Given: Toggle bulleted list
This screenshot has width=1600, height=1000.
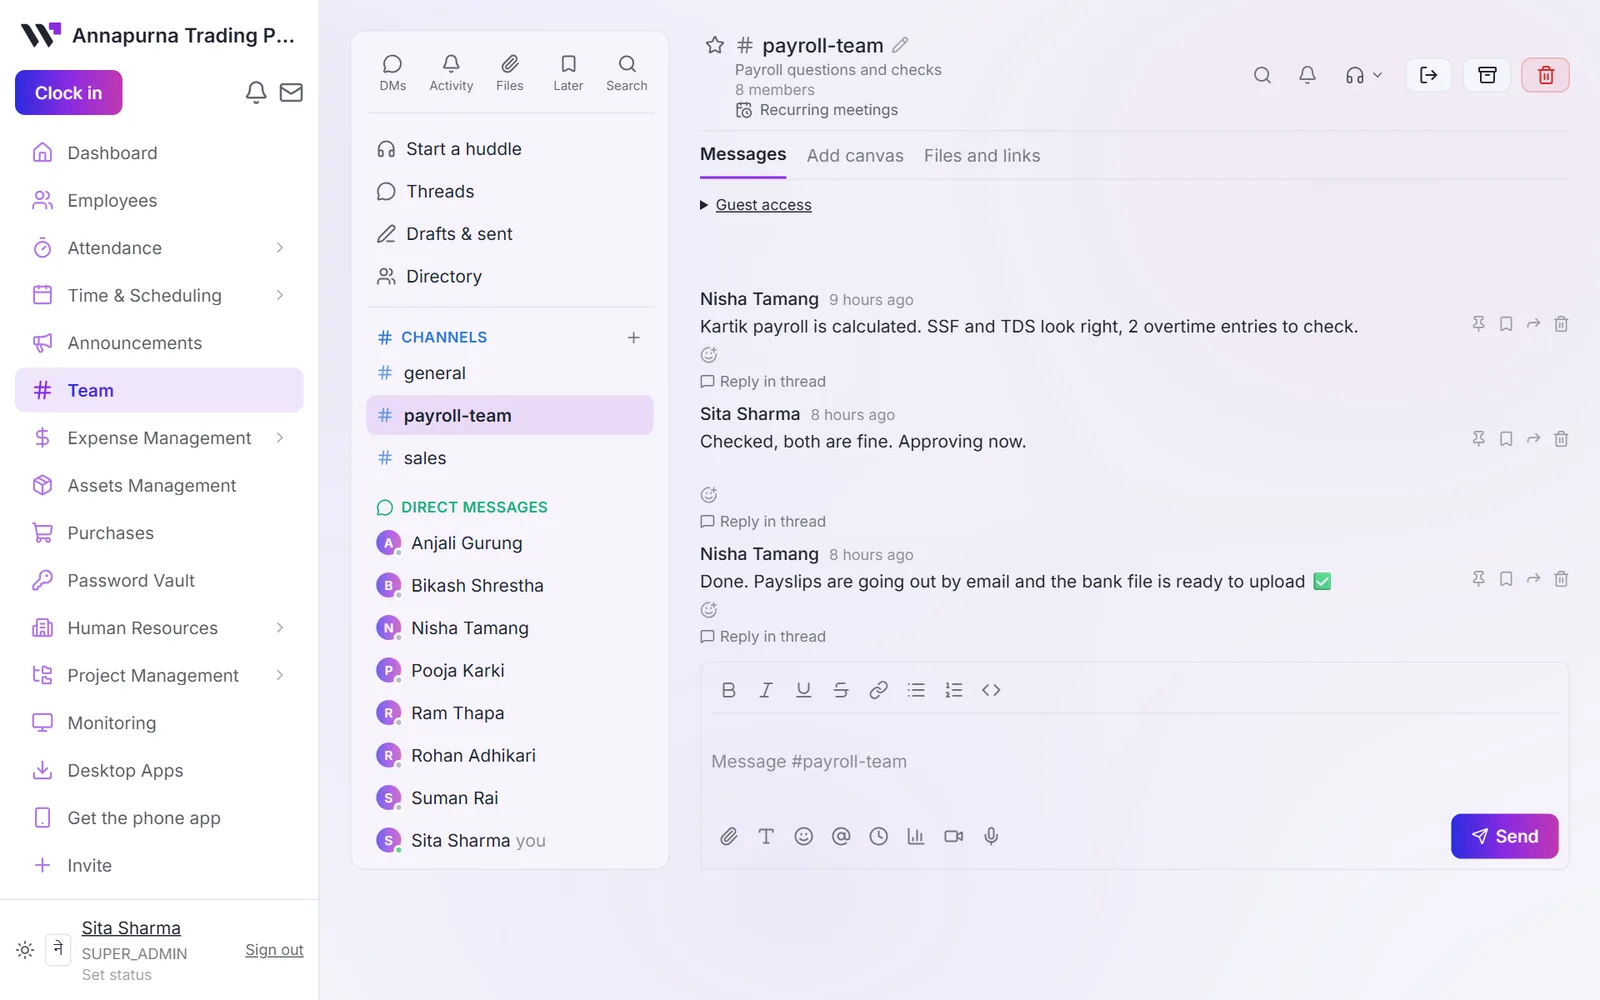Looking at the screenshot, I should [x=916, y=690].
